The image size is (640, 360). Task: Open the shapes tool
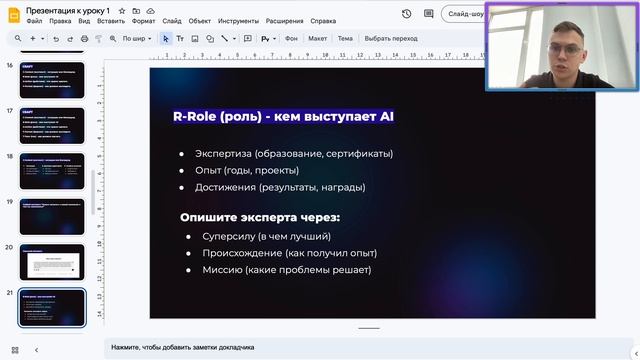coord(210,39)
